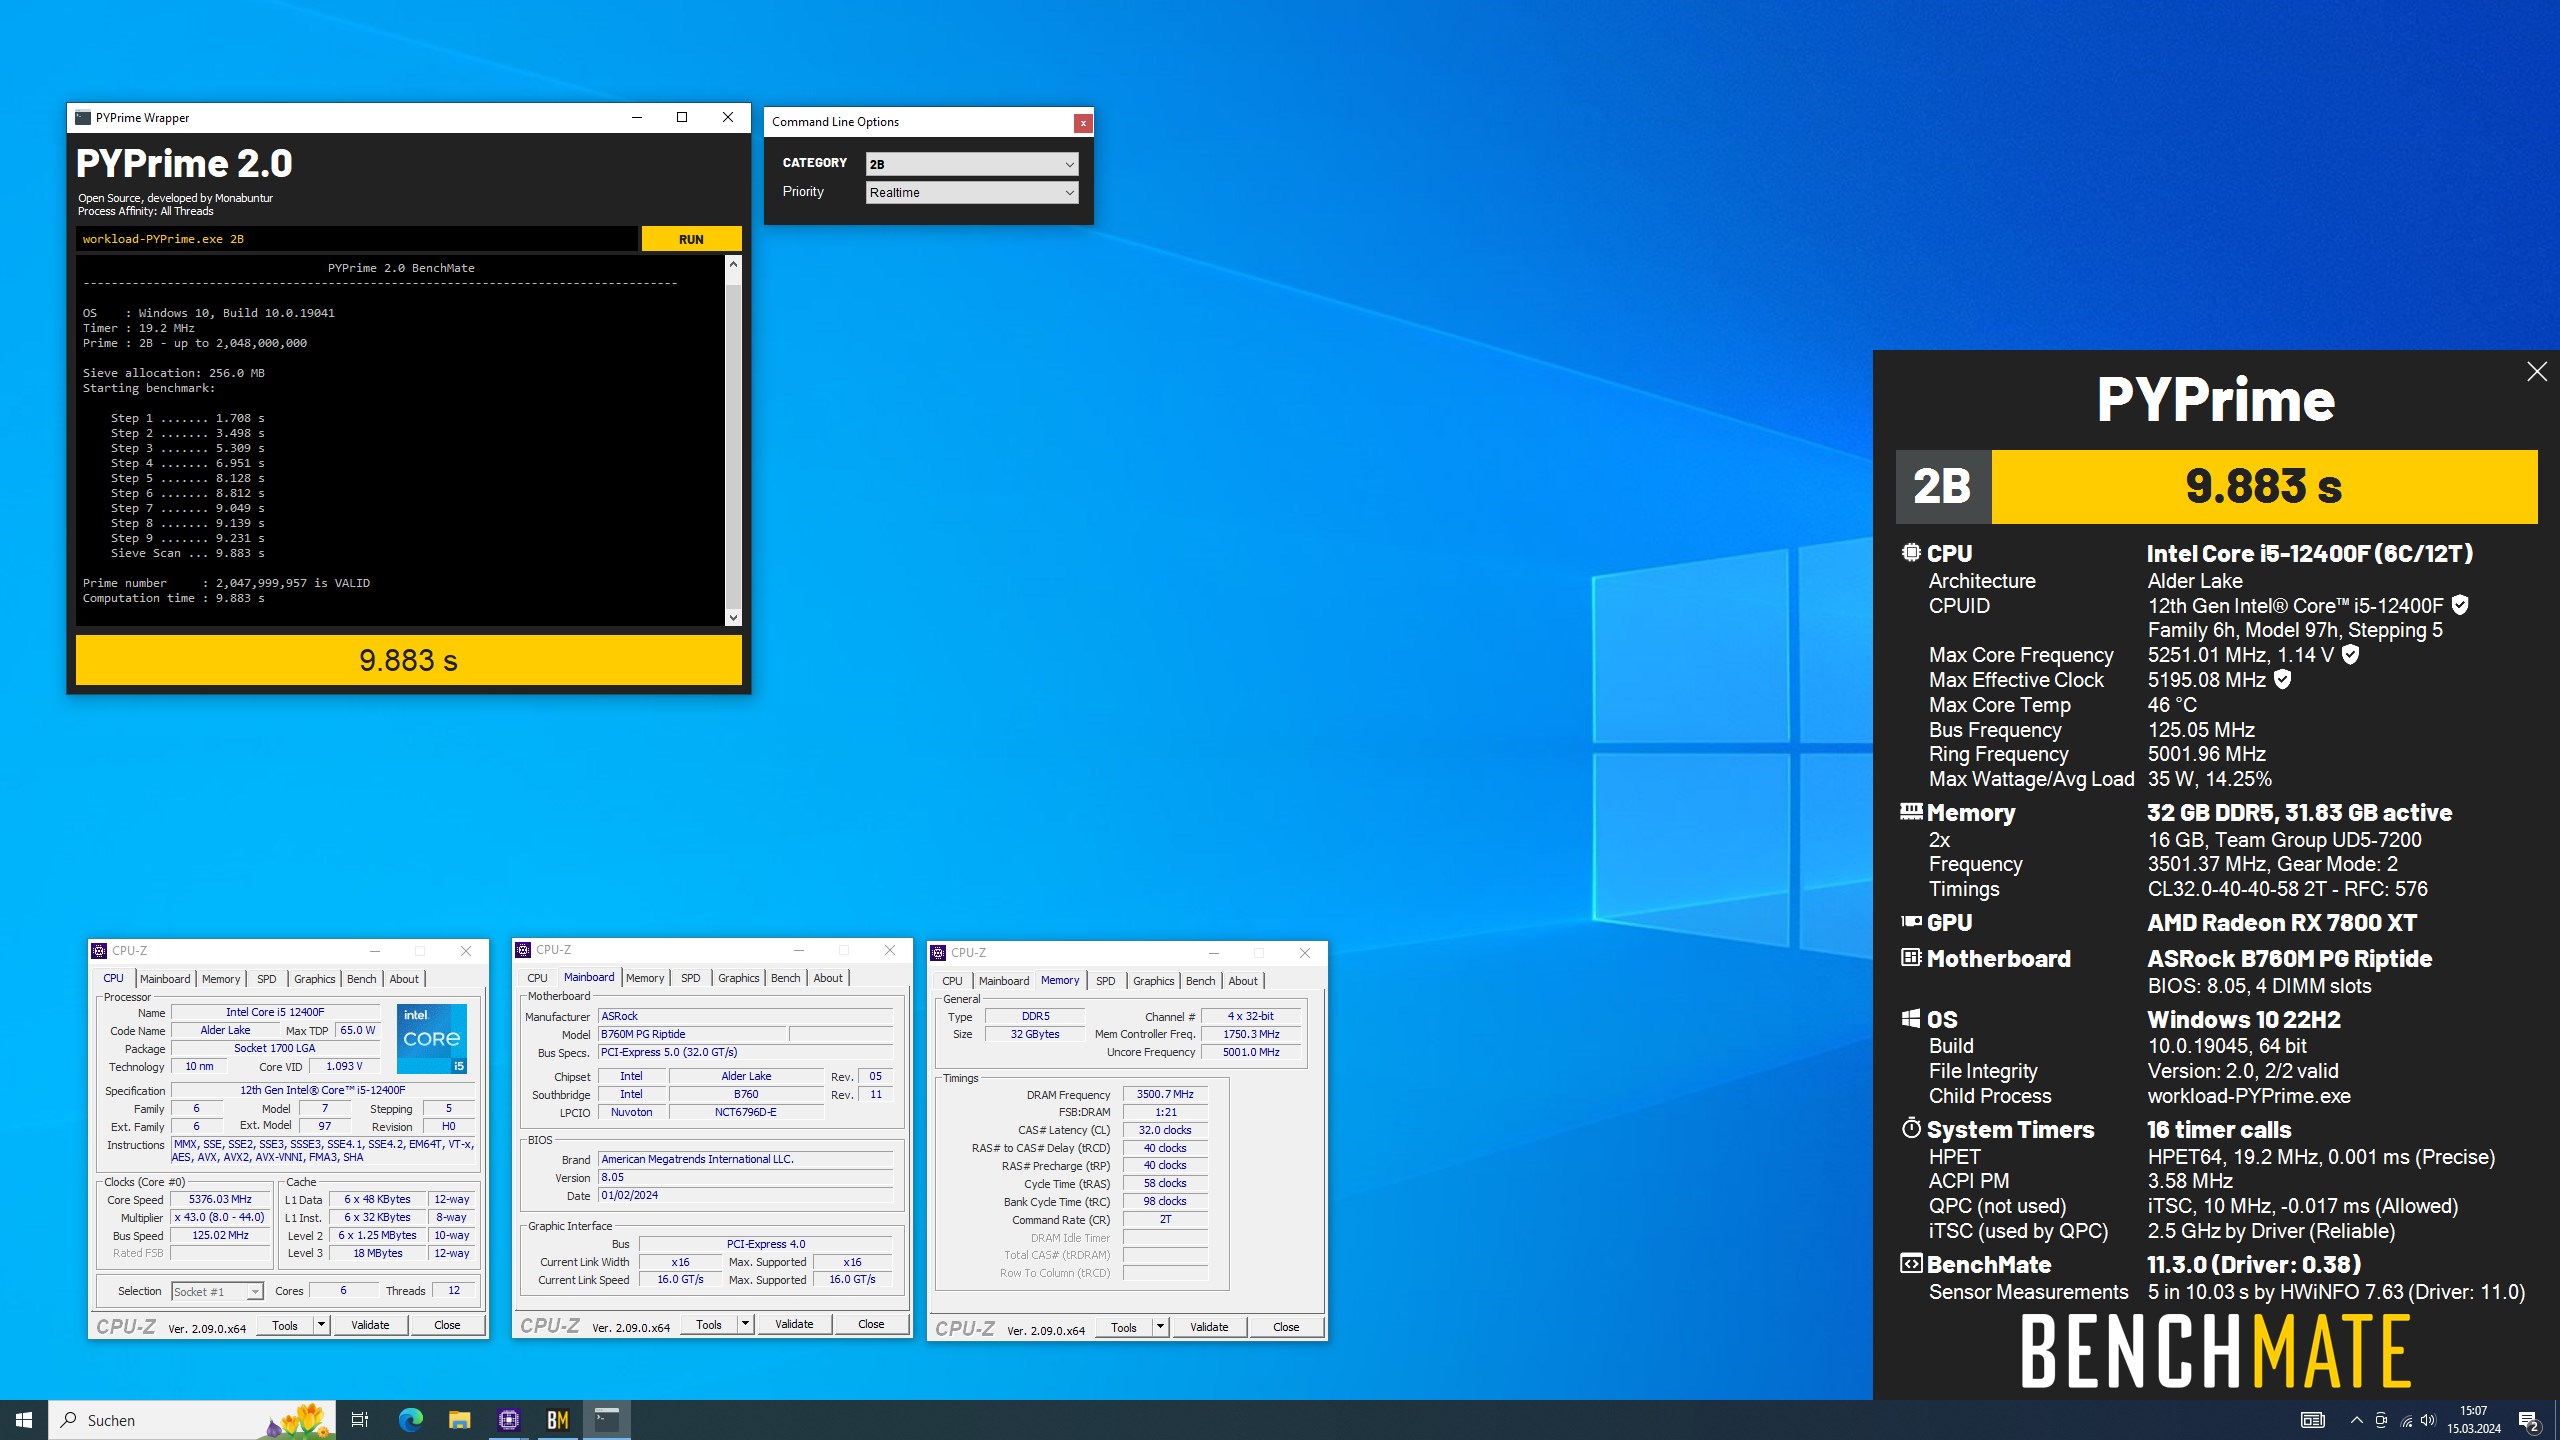This screenshot has height=1440, width=2560.
Task: Open the Selection Socket #1 dropdown
Action: pos(217,1291)
